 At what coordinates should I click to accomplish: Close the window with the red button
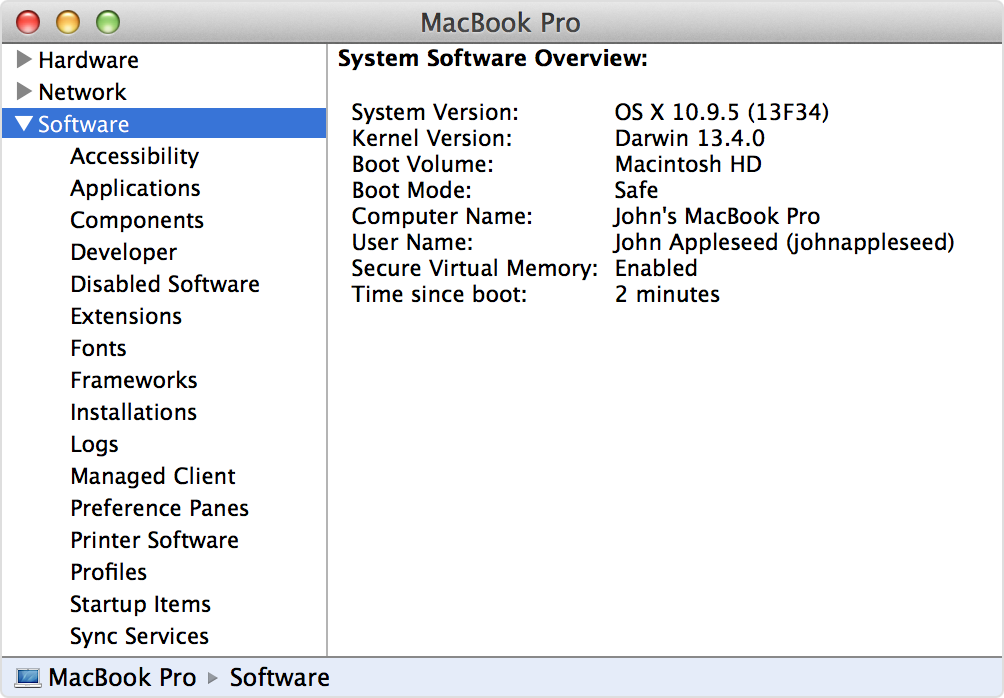tap(28, 22)
